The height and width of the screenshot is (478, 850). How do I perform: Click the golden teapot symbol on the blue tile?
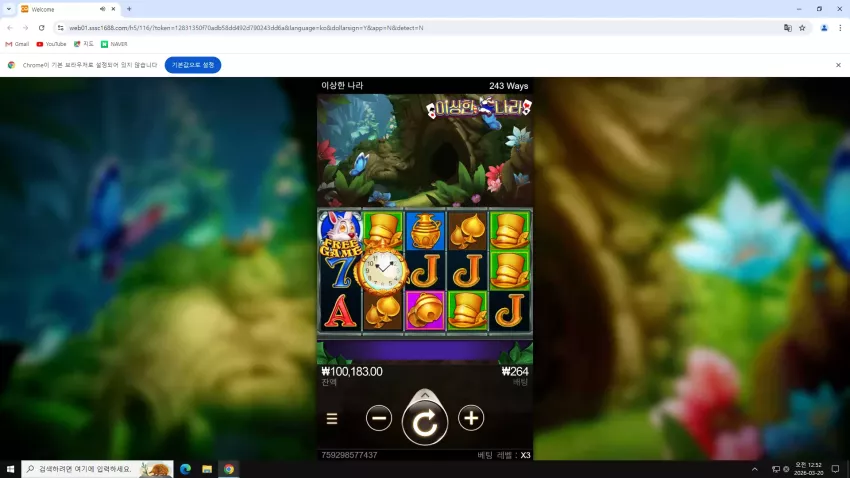coord(424,230)
